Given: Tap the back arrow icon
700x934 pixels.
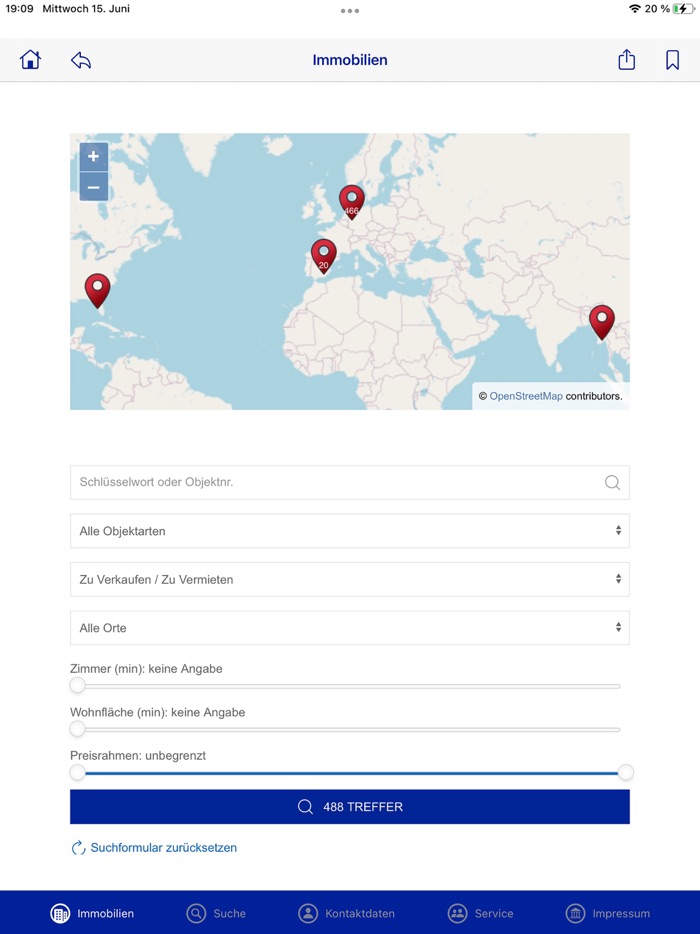Looking at the screenshot, I should [81, 60].
